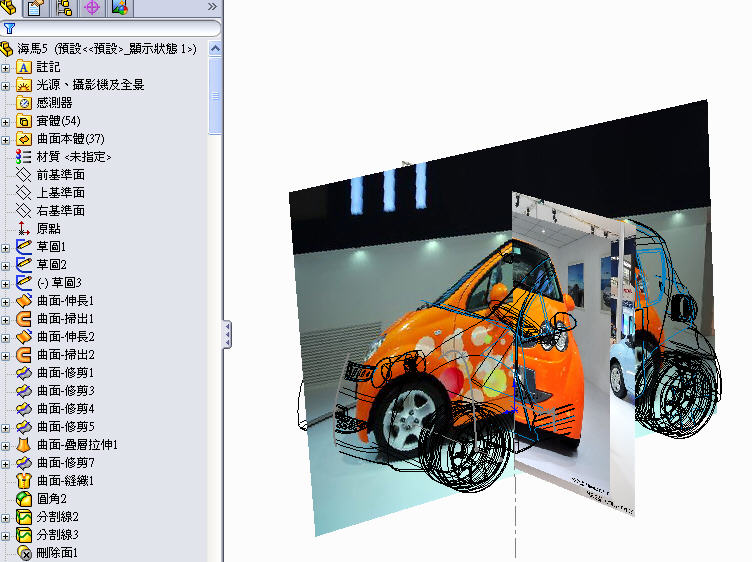
Task: Expand the 草圖1 sketch node
Action: point(5,248)
